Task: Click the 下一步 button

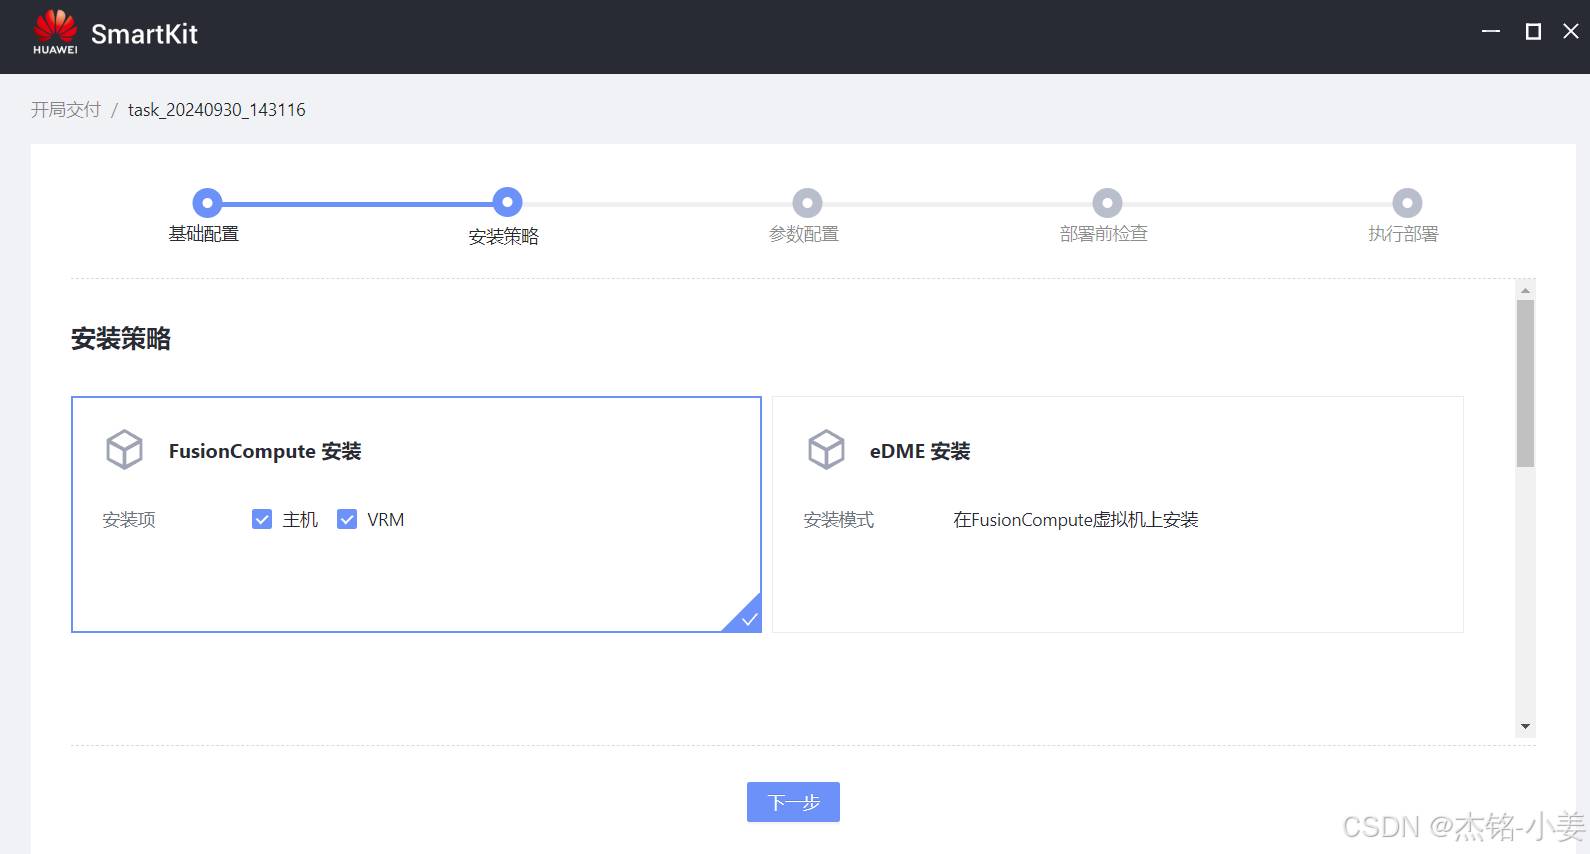Action: (793, 802)
